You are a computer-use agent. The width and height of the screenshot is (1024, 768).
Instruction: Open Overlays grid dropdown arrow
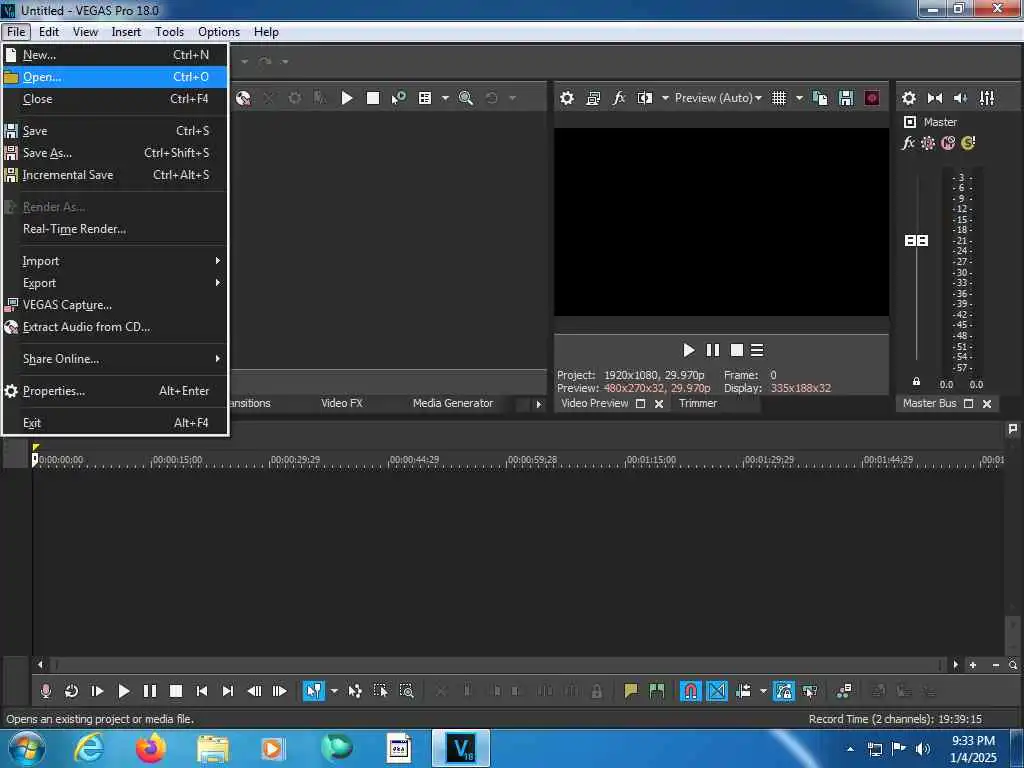point(799,98)
